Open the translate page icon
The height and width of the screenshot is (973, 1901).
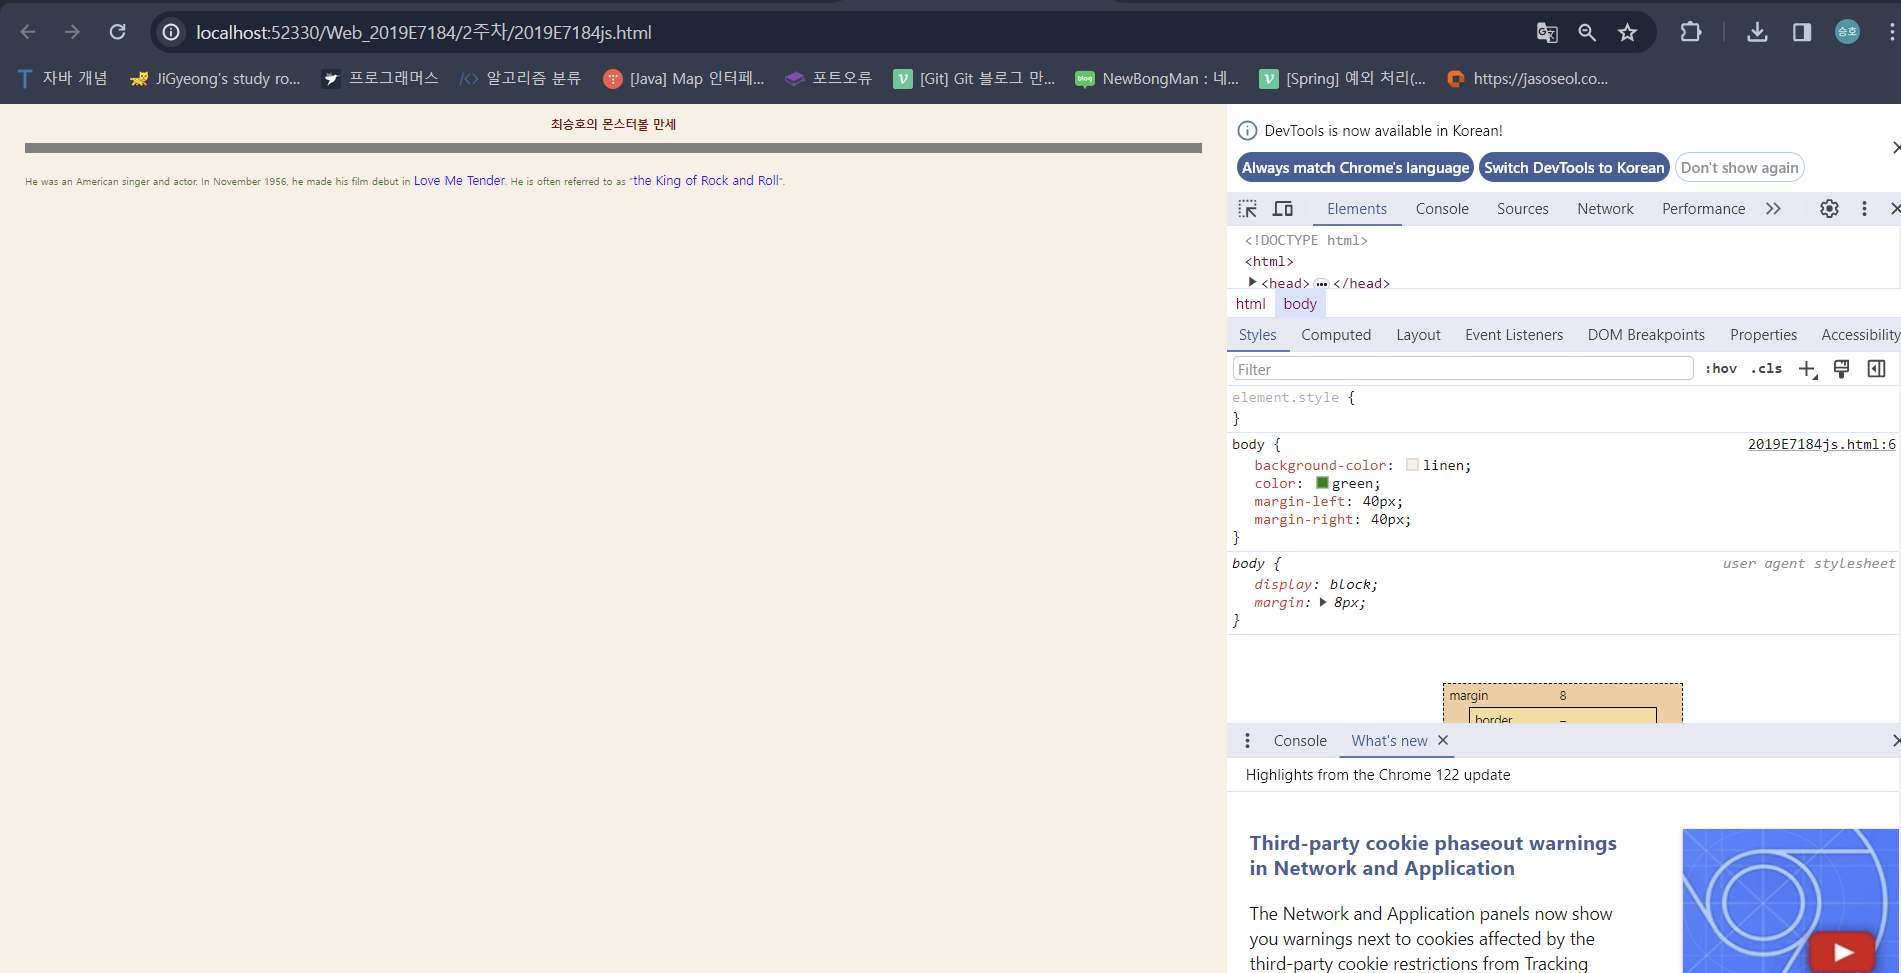pyautogui.click(x=1547, y=32)
